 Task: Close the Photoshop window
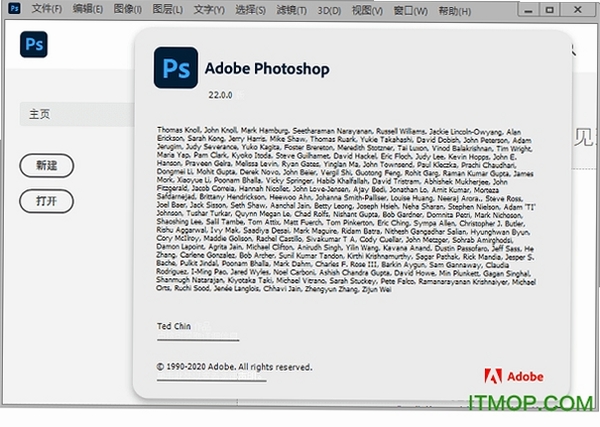[x=577, y=10]
